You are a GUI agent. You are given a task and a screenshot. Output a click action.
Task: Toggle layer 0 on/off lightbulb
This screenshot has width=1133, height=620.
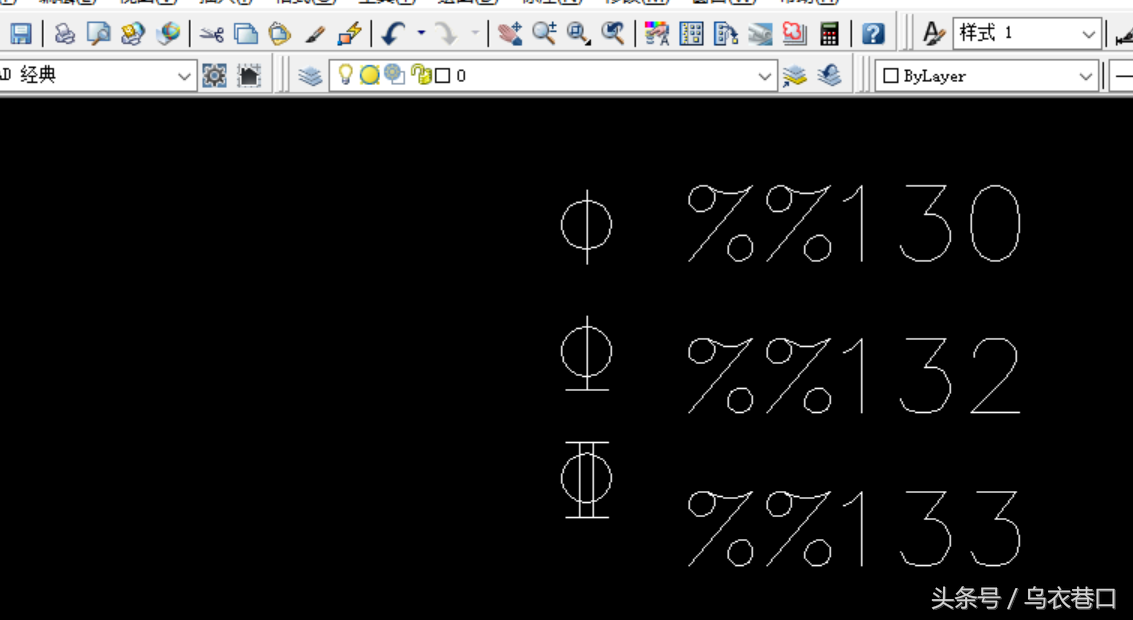pos(345,74)
